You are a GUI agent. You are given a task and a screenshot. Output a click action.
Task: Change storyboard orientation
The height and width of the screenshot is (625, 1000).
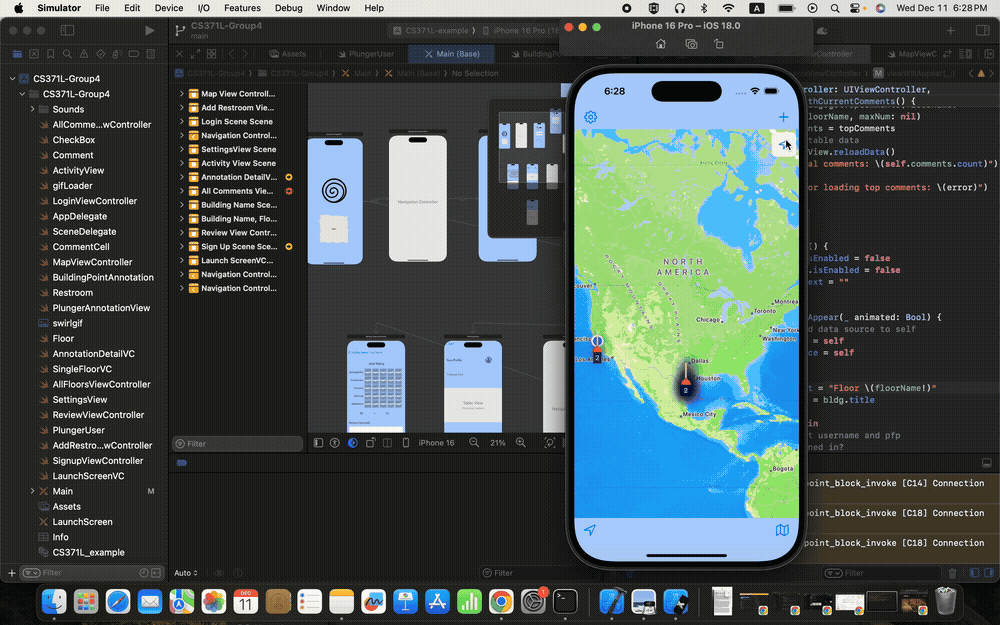(x=370, y=443)
